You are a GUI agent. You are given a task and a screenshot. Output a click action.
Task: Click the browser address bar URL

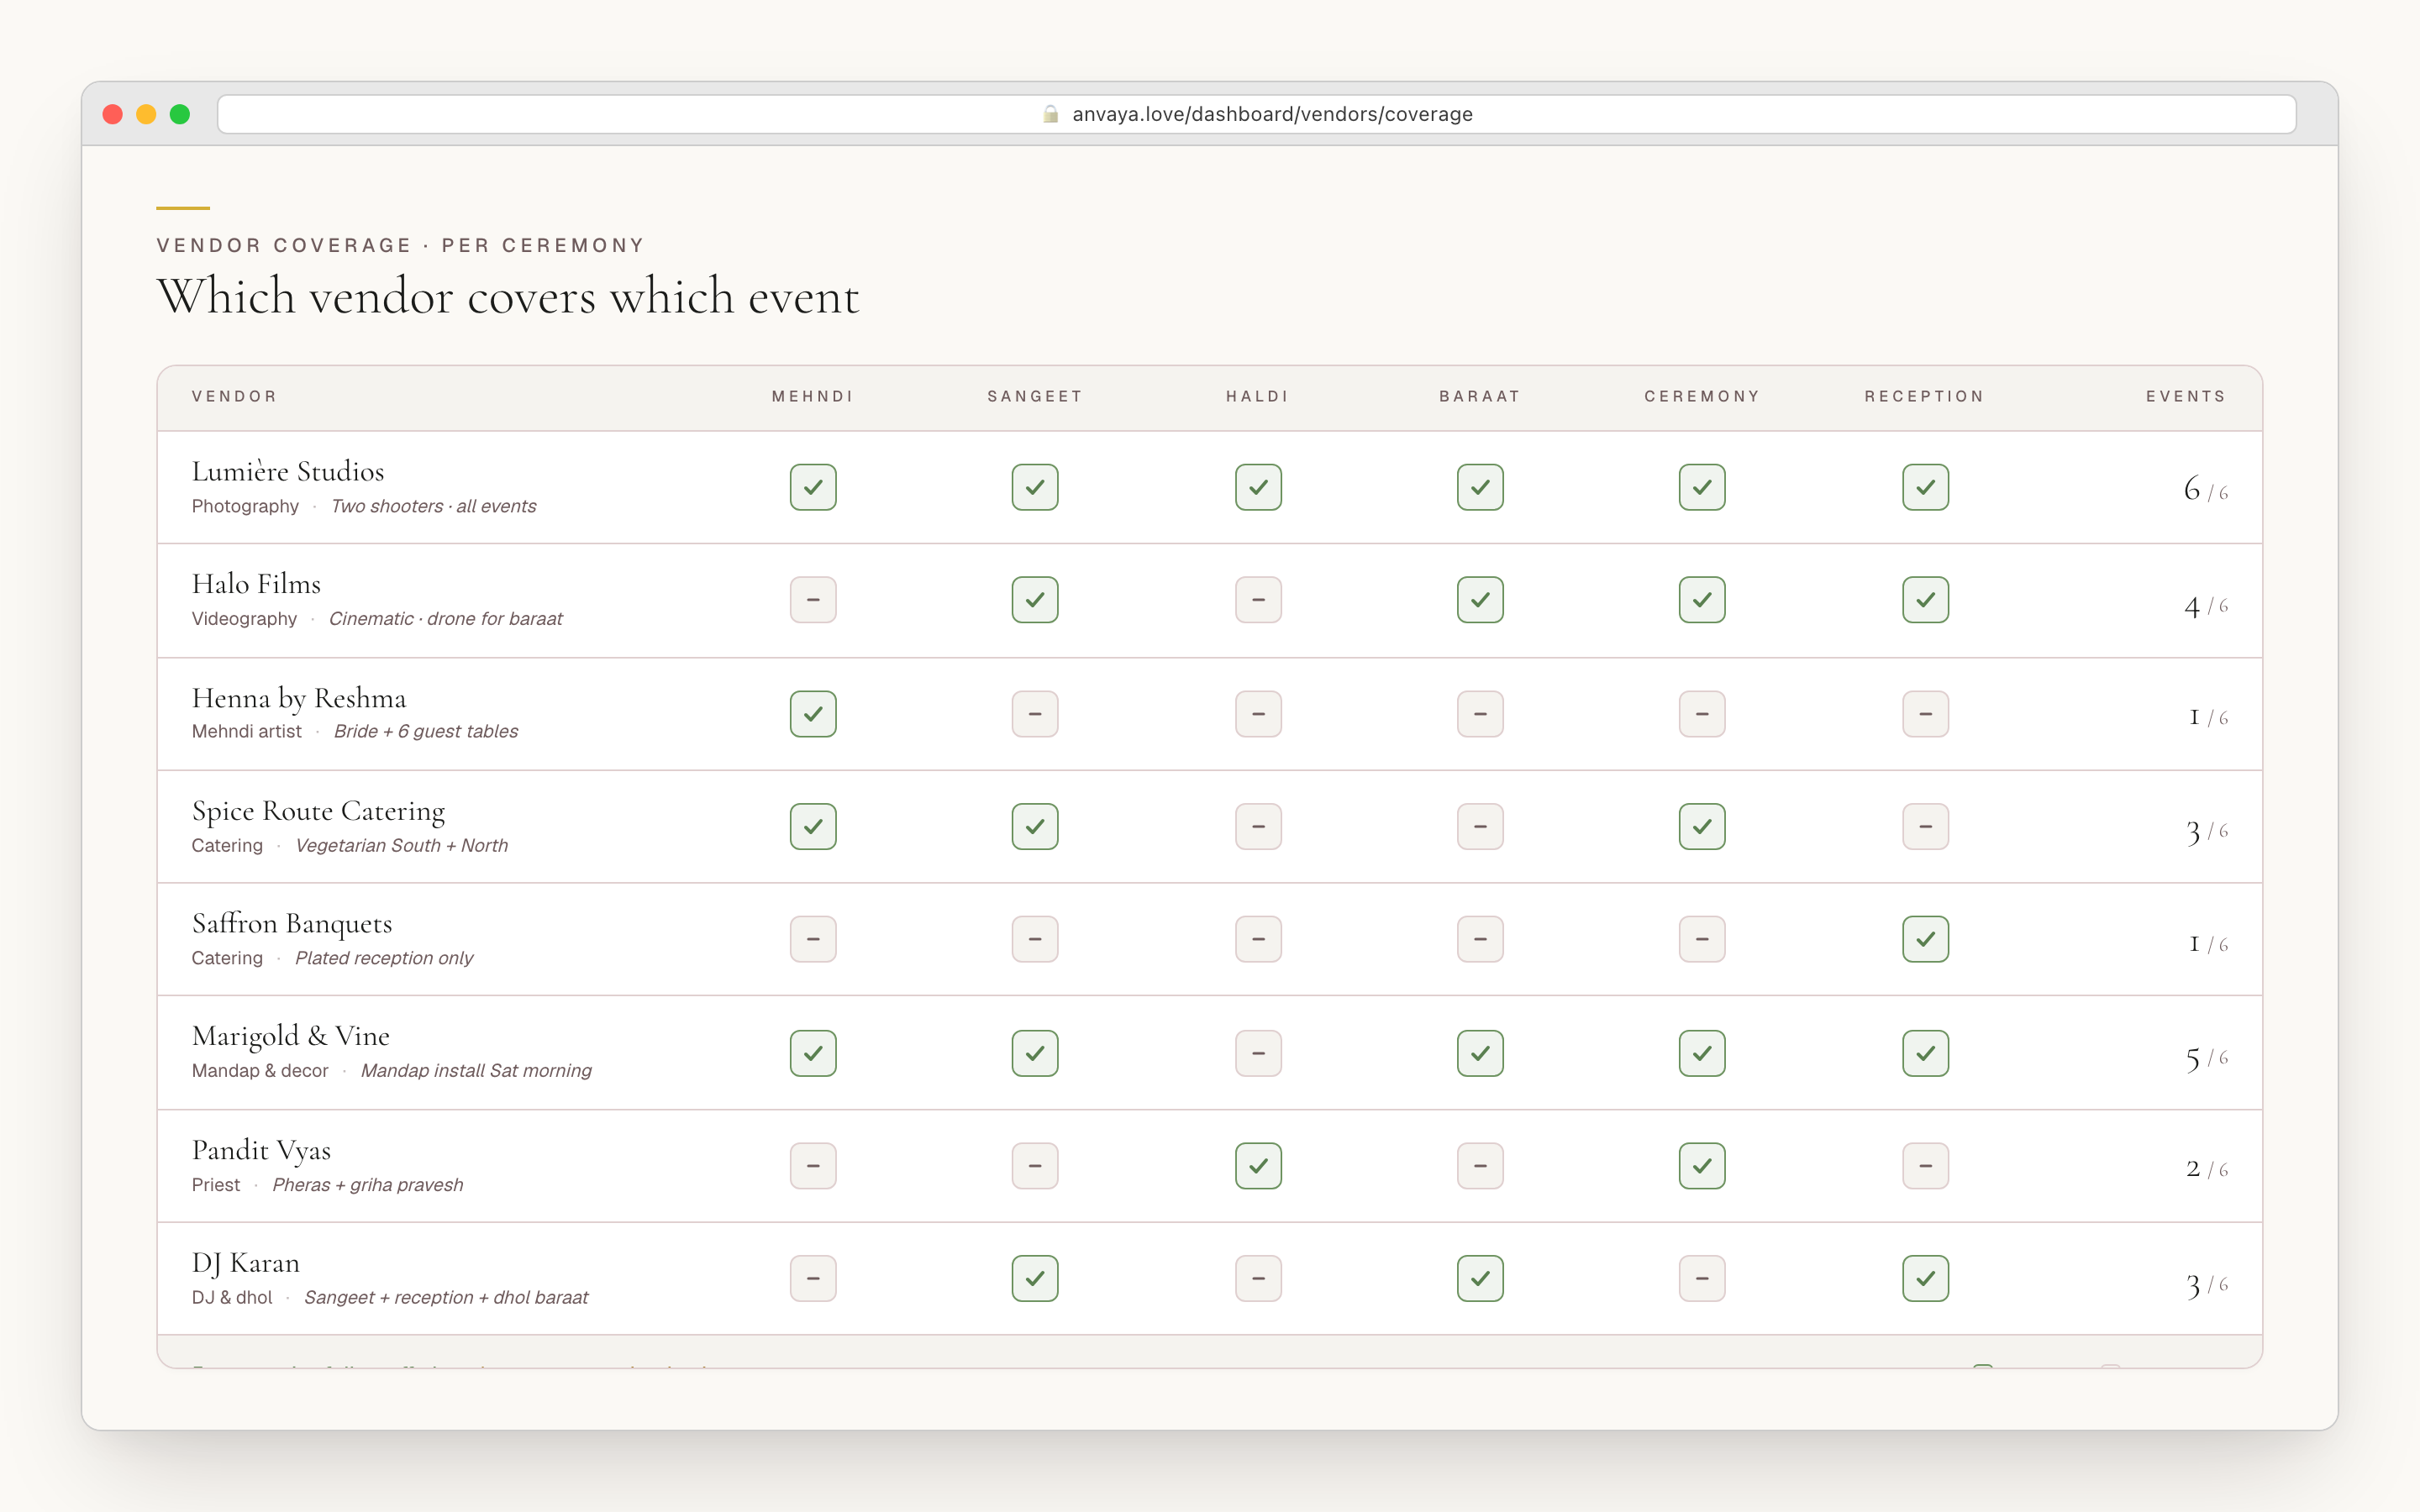point(1272,114)
